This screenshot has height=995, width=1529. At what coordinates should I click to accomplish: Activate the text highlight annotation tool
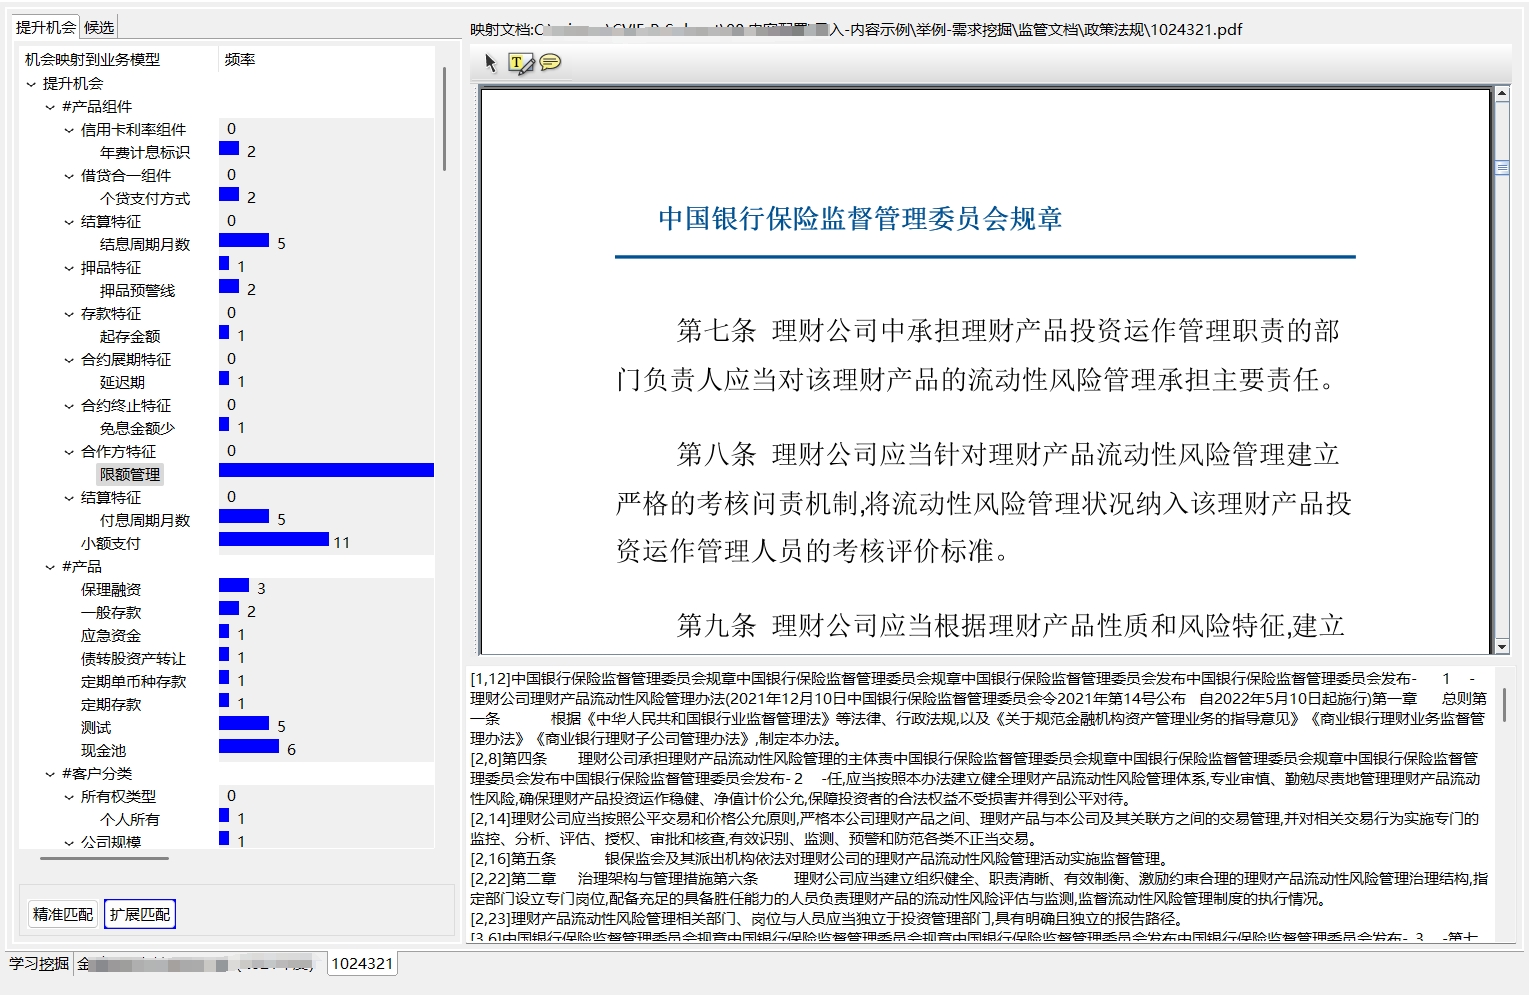521,64
